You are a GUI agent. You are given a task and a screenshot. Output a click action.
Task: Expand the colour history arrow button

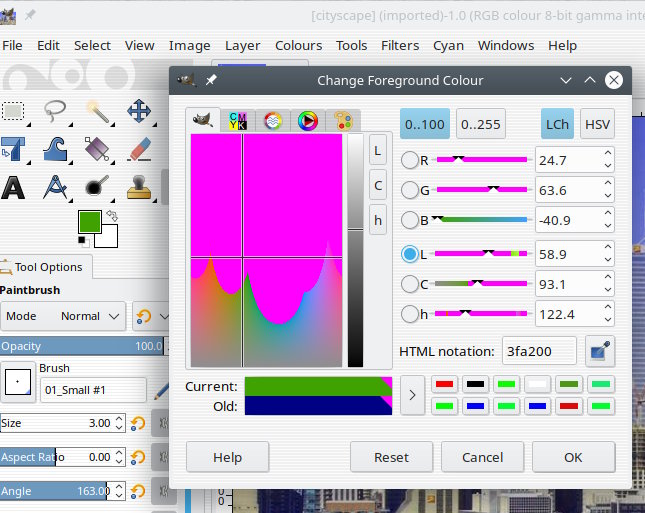point(412,395)
